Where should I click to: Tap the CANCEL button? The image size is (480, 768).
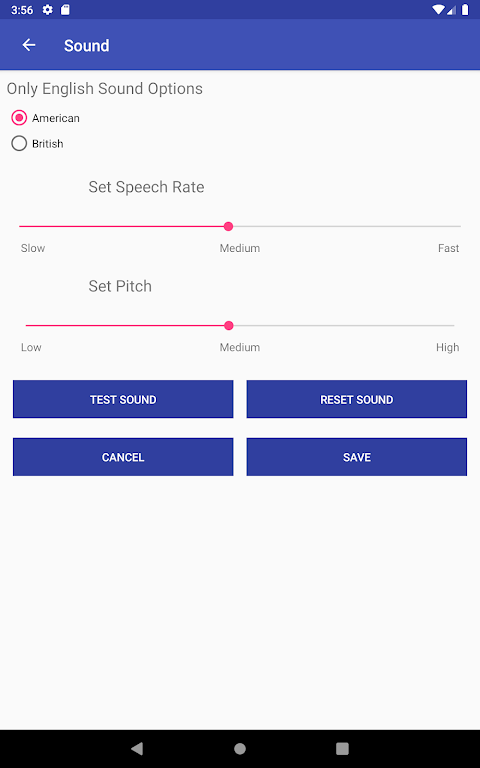click(123, 457)
